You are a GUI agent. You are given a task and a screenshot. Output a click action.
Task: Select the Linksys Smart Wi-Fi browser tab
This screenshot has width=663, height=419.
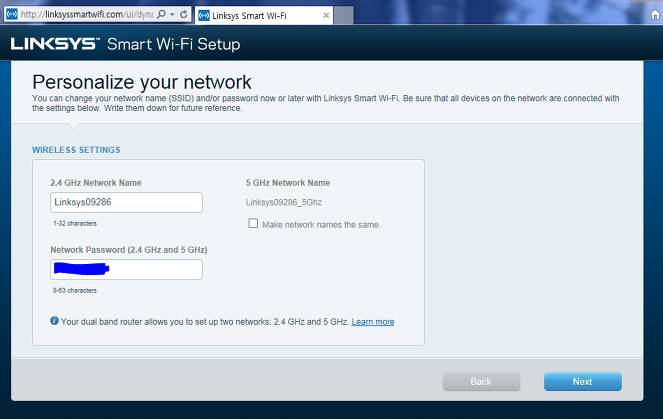(x=263, y=16)
